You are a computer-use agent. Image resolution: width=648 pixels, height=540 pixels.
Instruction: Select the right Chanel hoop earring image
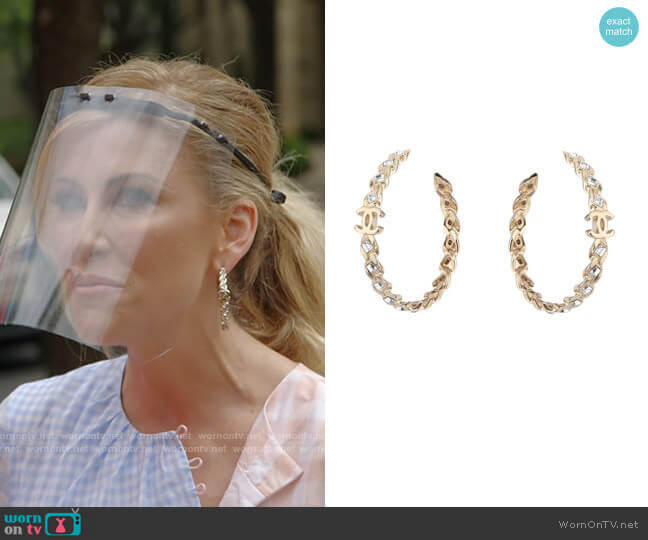(562, 232)
